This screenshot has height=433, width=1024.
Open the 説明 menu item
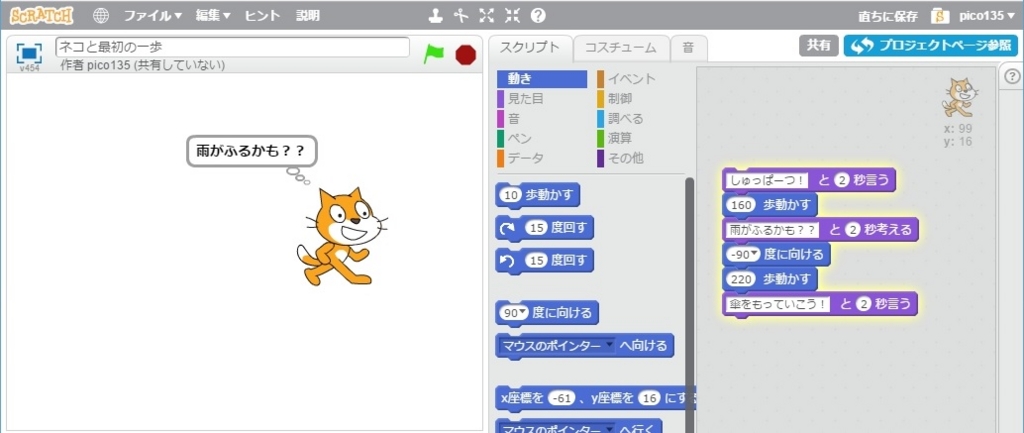click(308, 16)
